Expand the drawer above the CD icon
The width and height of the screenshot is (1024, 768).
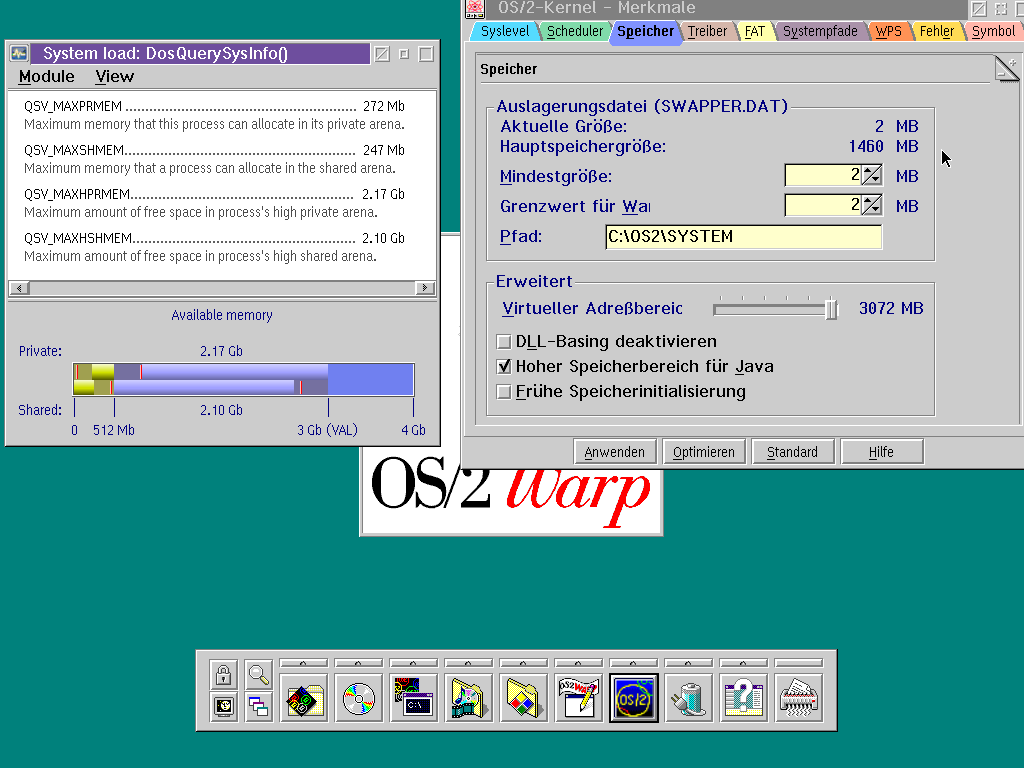[359, 663]
